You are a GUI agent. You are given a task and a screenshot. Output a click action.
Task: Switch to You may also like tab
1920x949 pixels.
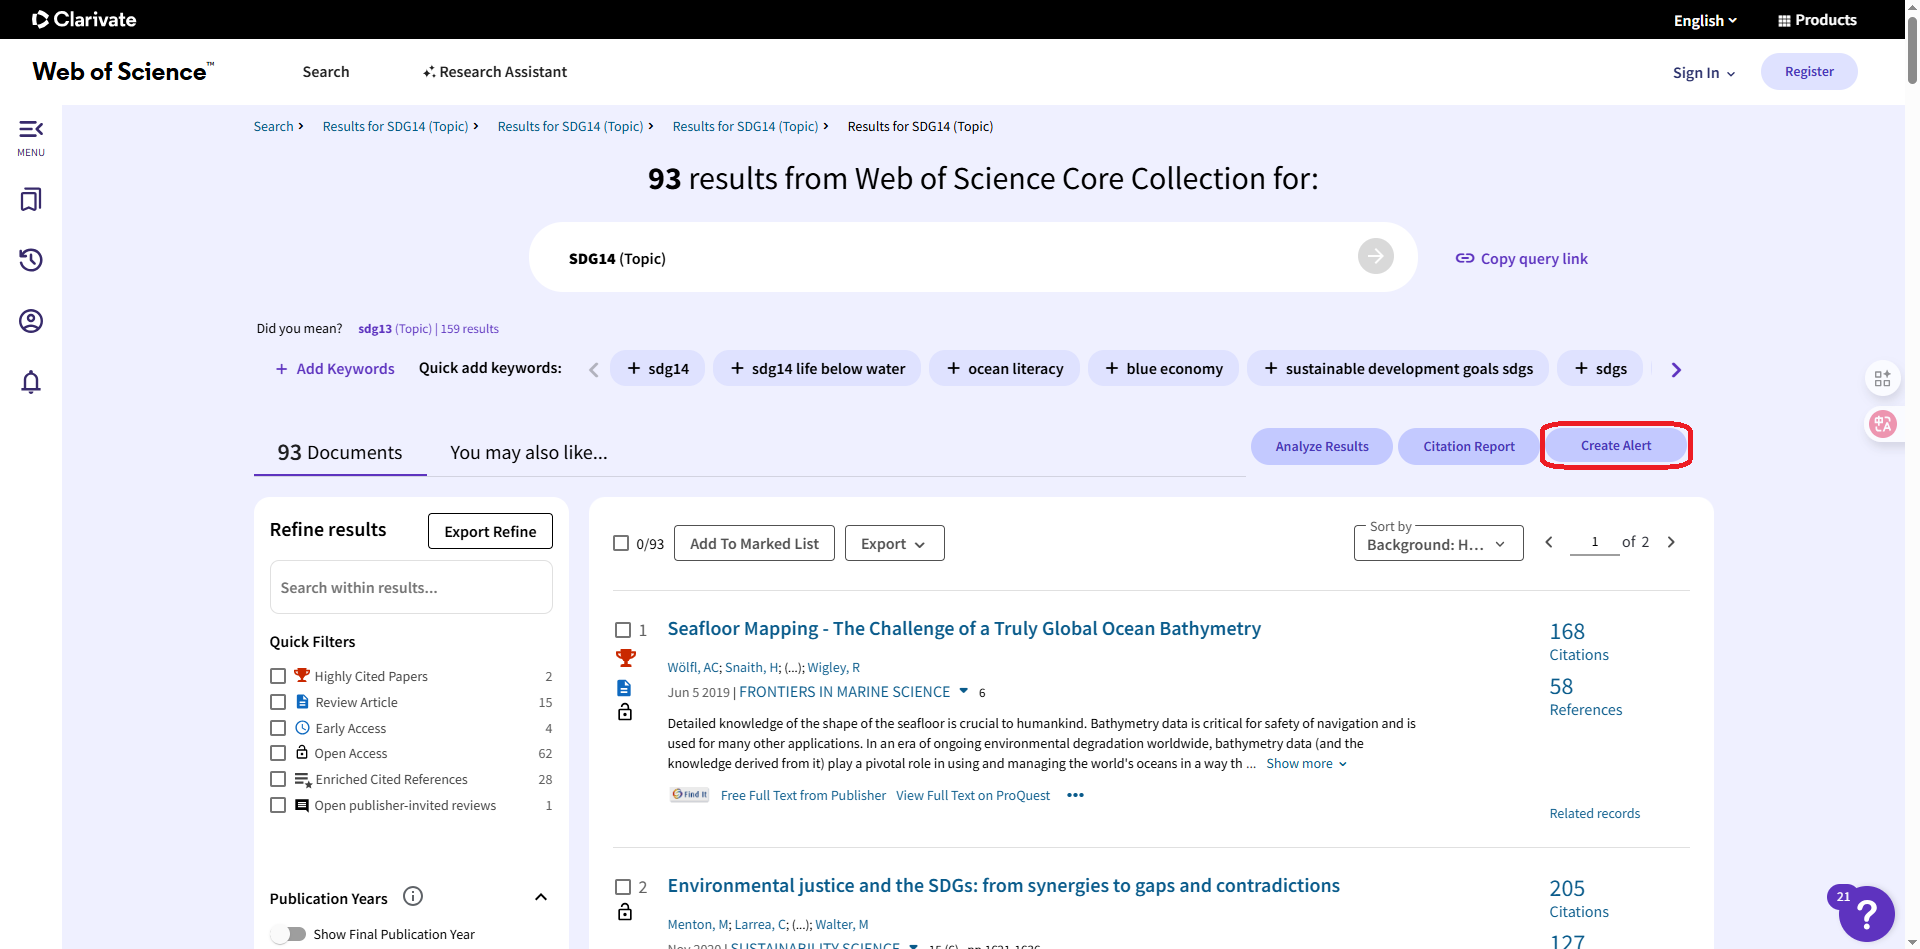[x=528, y=453]
